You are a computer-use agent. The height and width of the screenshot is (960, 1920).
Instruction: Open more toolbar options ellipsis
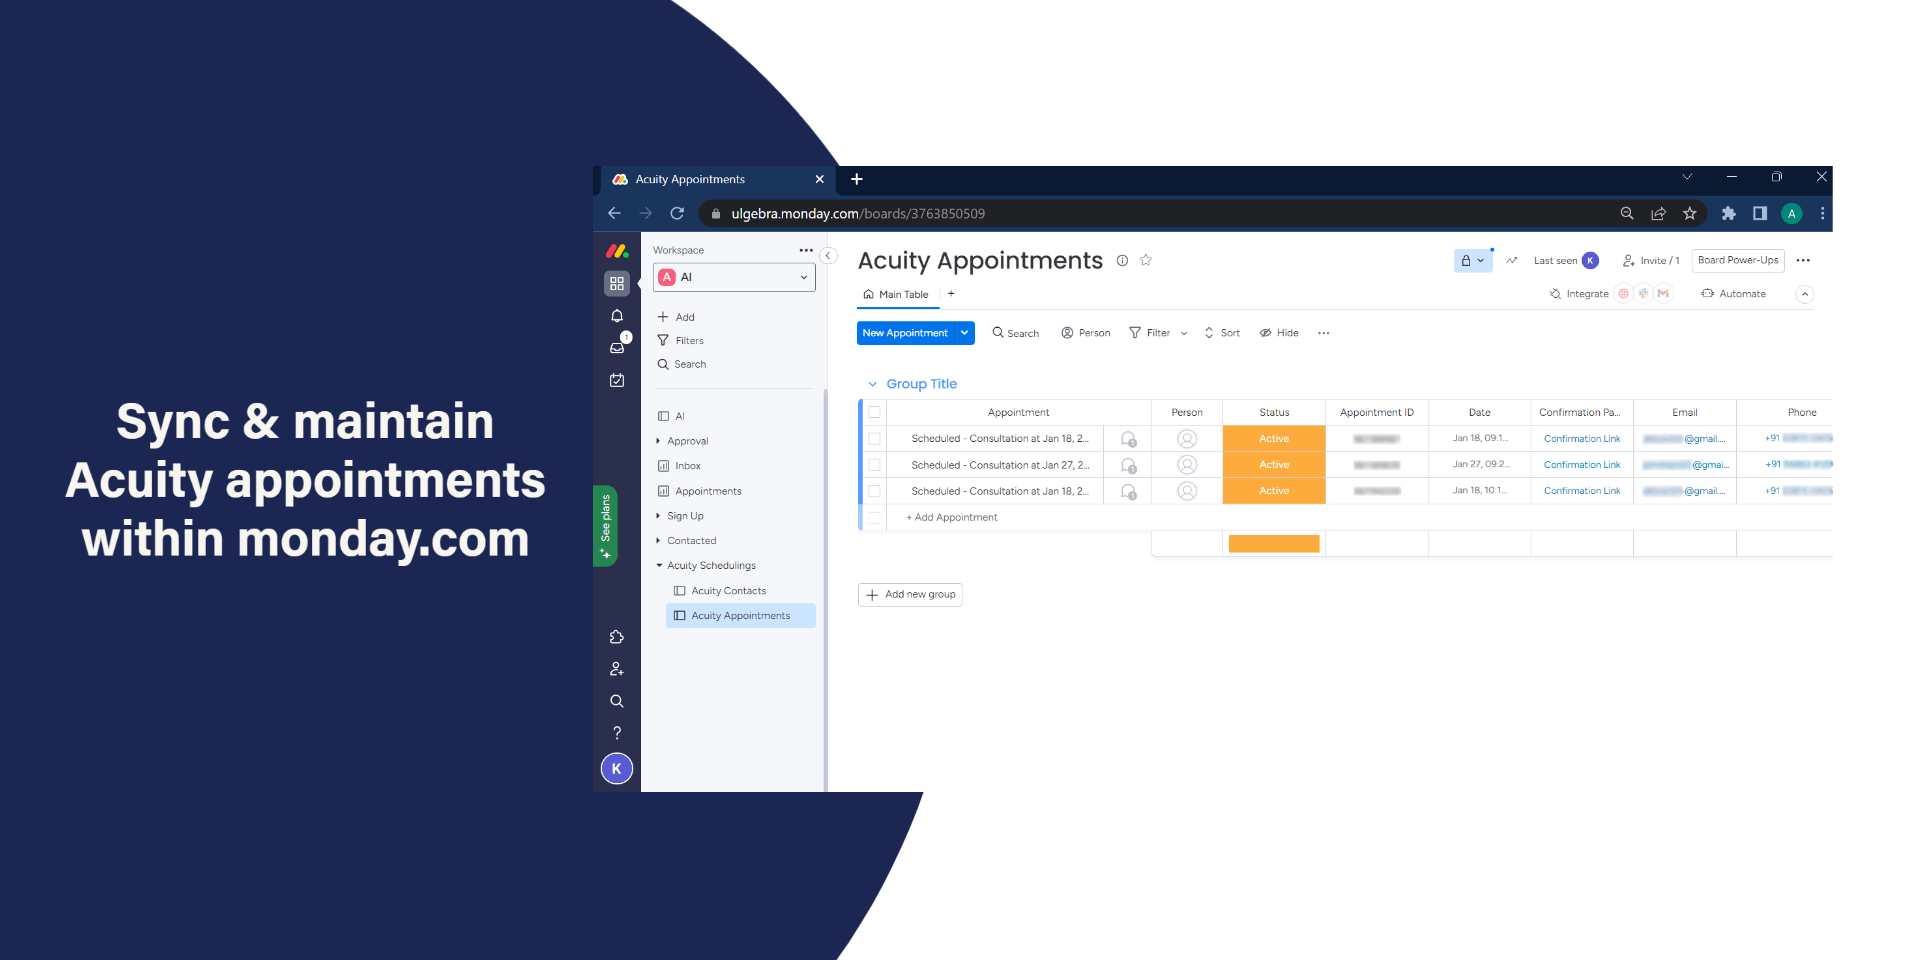click(x=1324, y=333)
